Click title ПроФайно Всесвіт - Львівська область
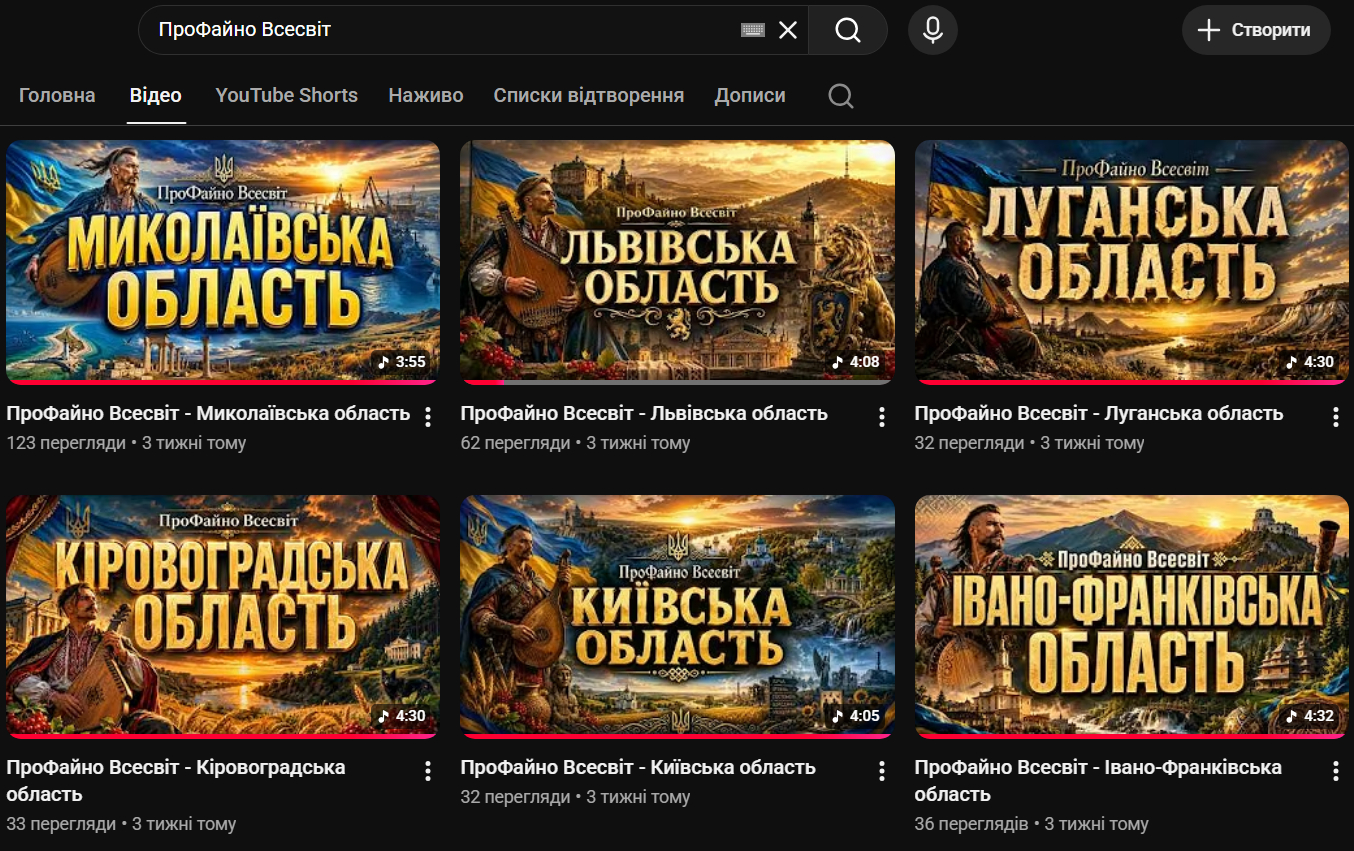Viewport: 1354px width, 851px height. (644, 413)
